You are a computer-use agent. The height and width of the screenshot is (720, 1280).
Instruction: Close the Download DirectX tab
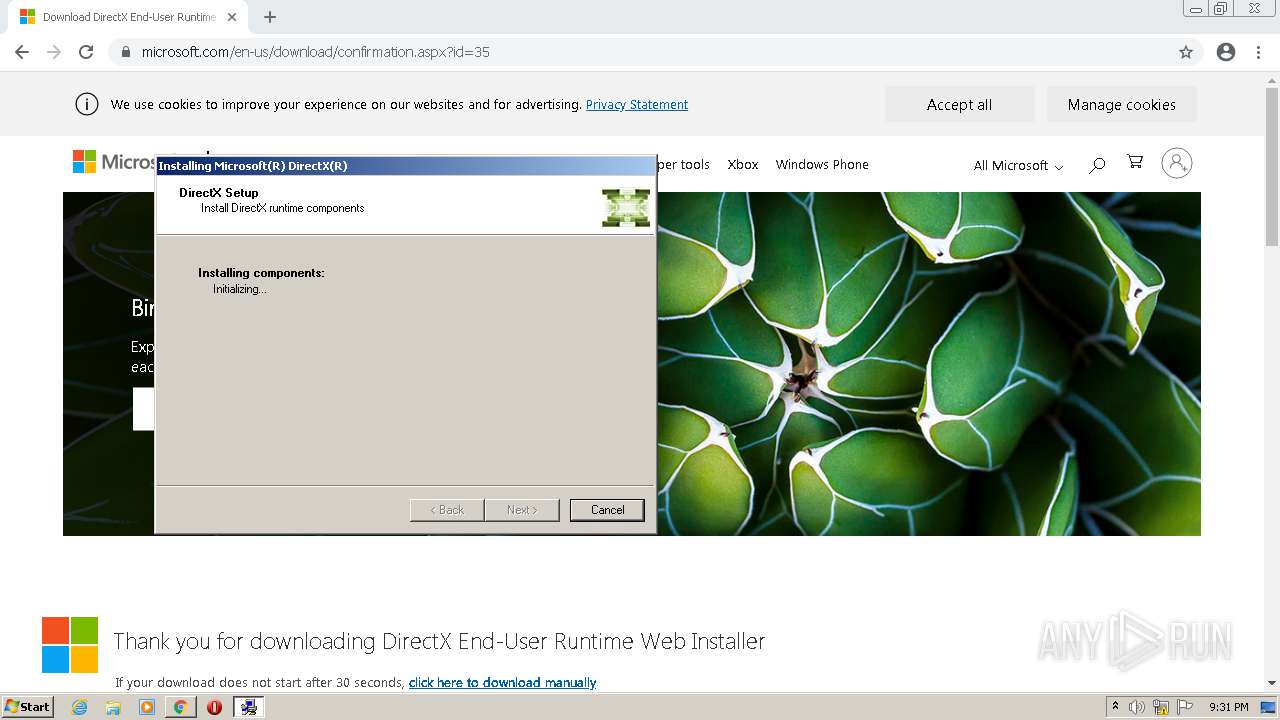pos(232,17)
